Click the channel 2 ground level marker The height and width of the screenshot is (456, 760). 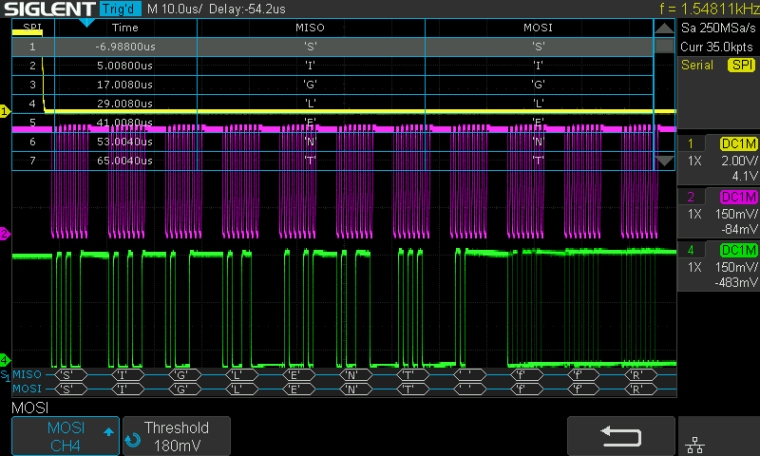pos(5,234)
